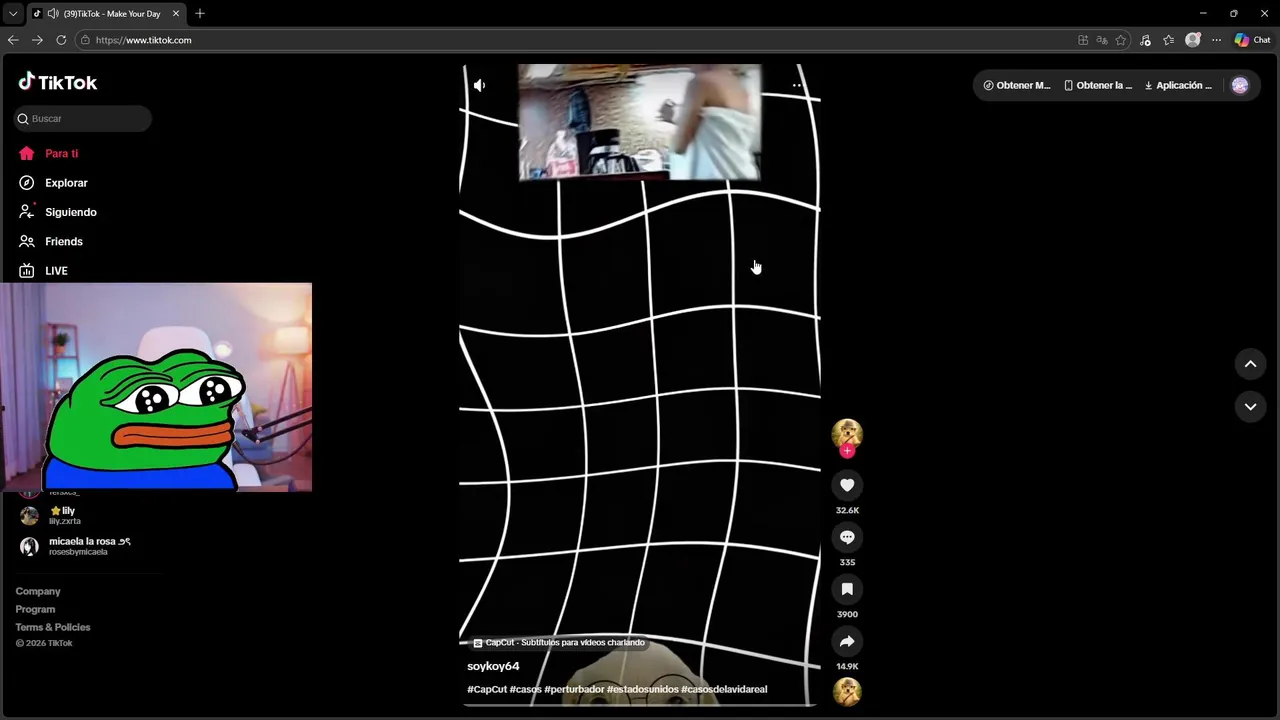The image size is (1280, 720).
Task: Open the TikTok profile avatar menu
Action: (1240, 85)
